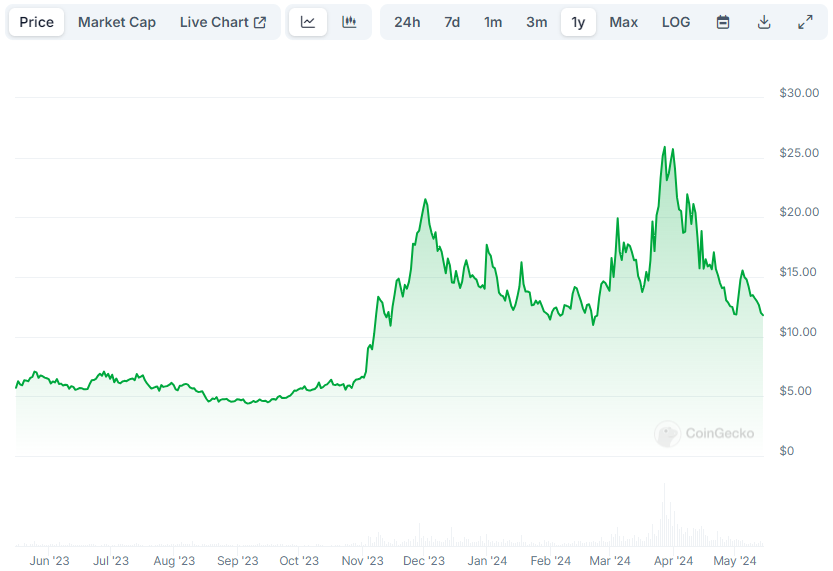833x571 pixels.
Task: Set time range to 3m
Action: (537, 22)
